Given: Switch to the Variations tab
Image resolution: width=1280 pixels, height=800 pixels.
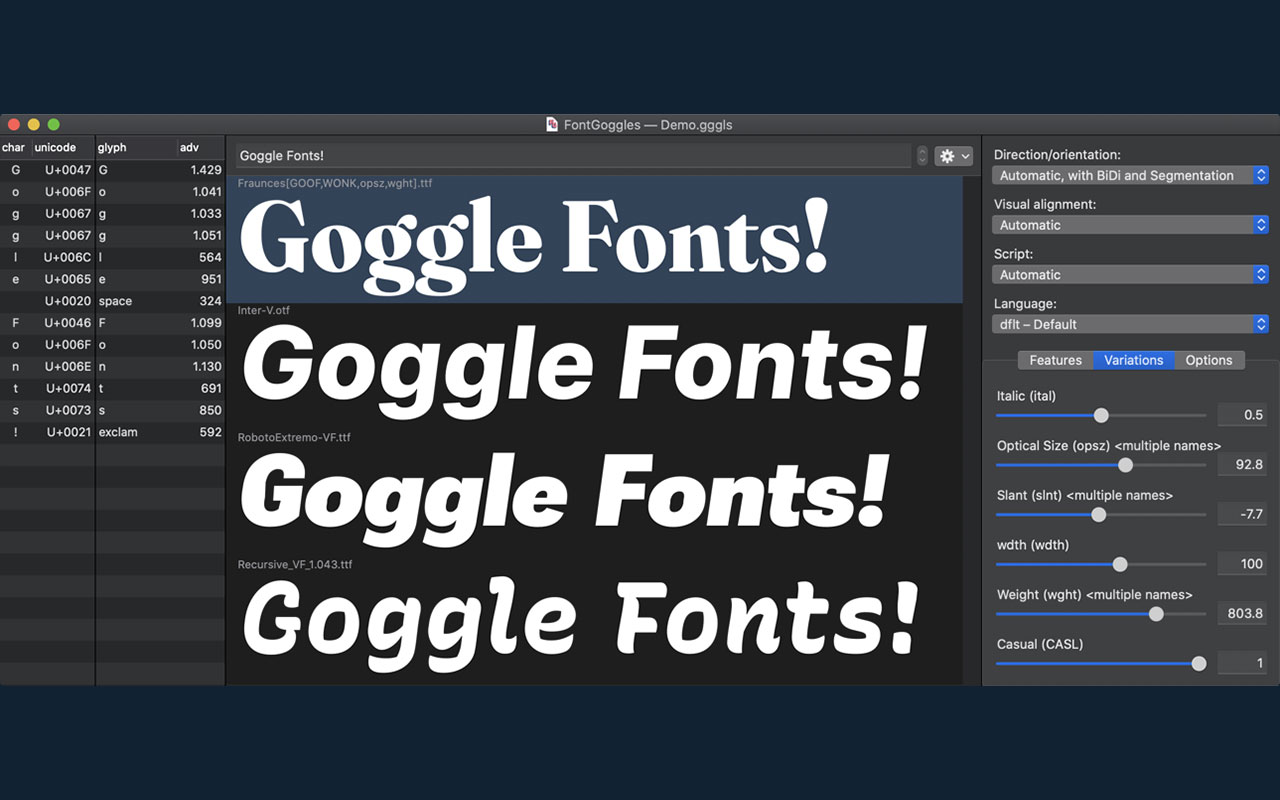Looking at the screenshot, I should 1133,360.
